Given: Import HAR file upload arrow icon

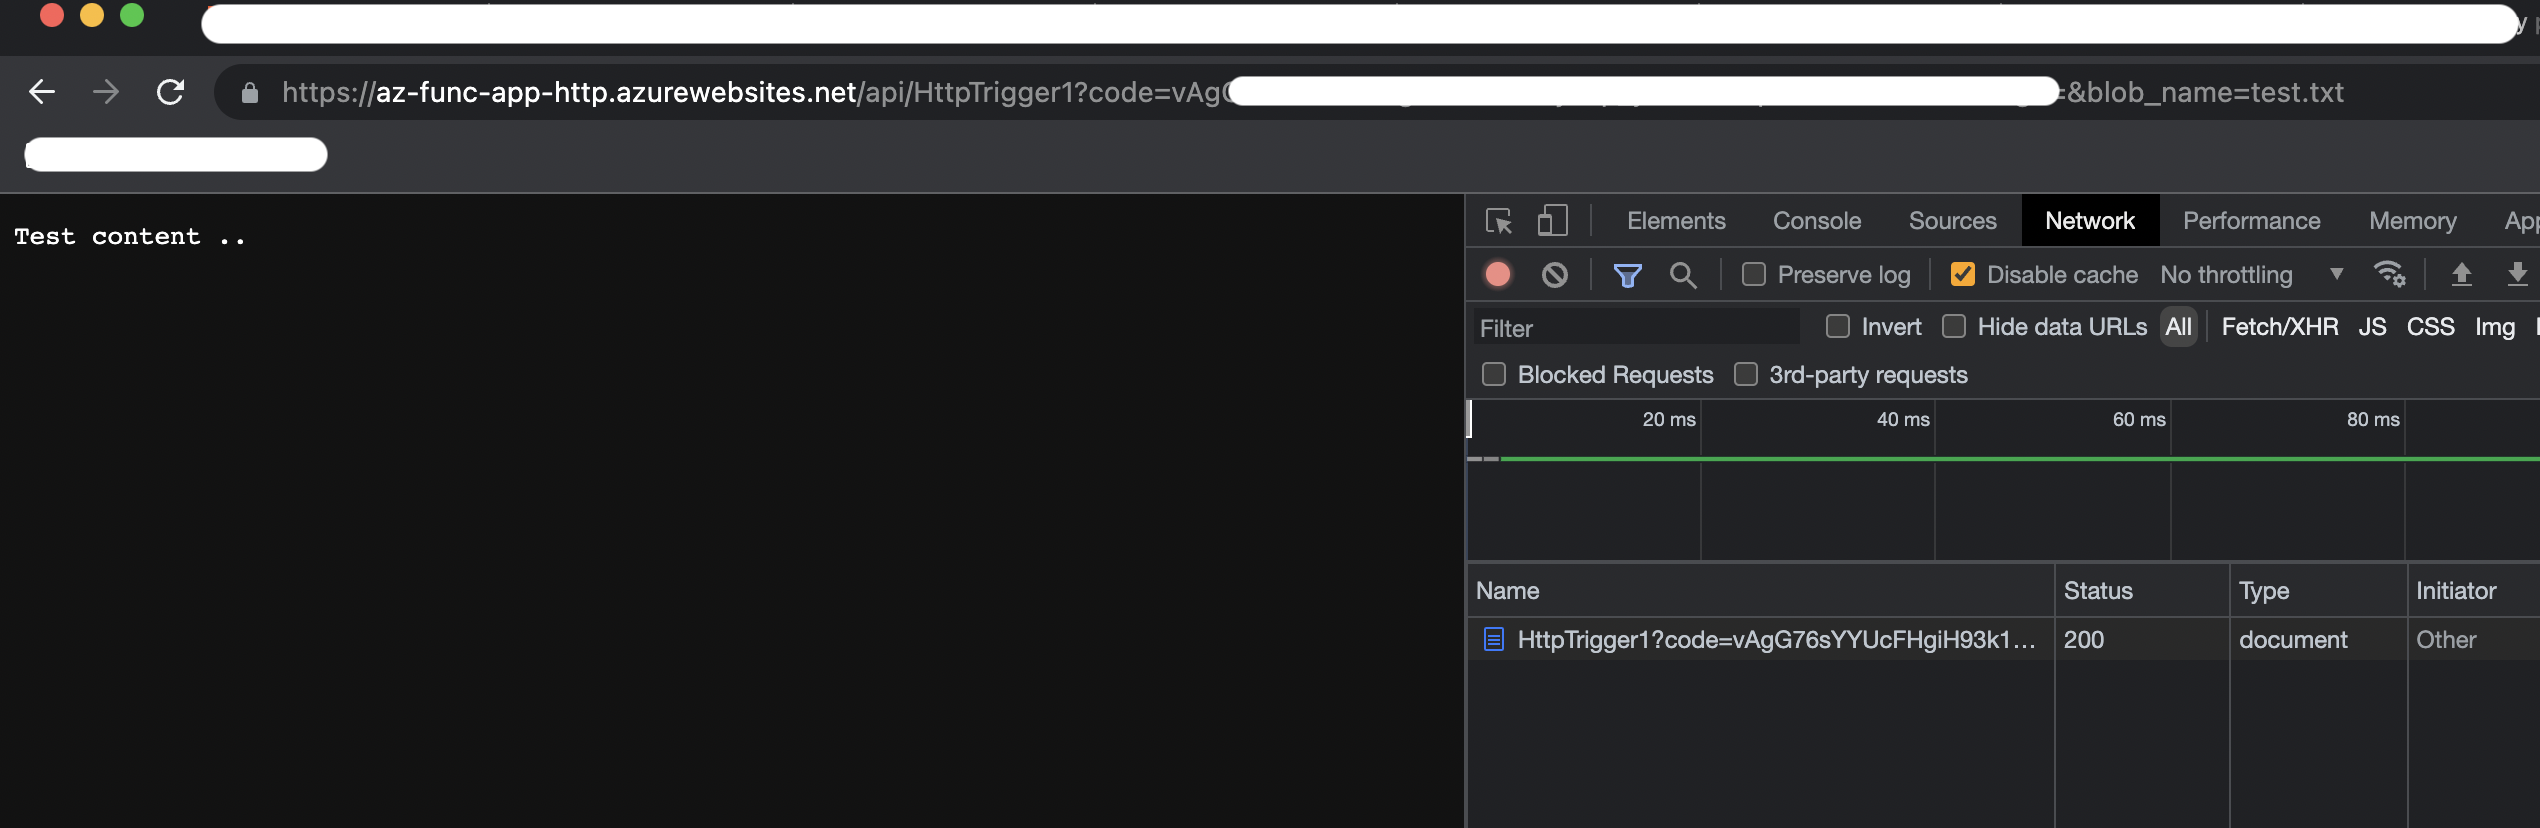Looking at the screenshot, I should [x=2462, y=274].
